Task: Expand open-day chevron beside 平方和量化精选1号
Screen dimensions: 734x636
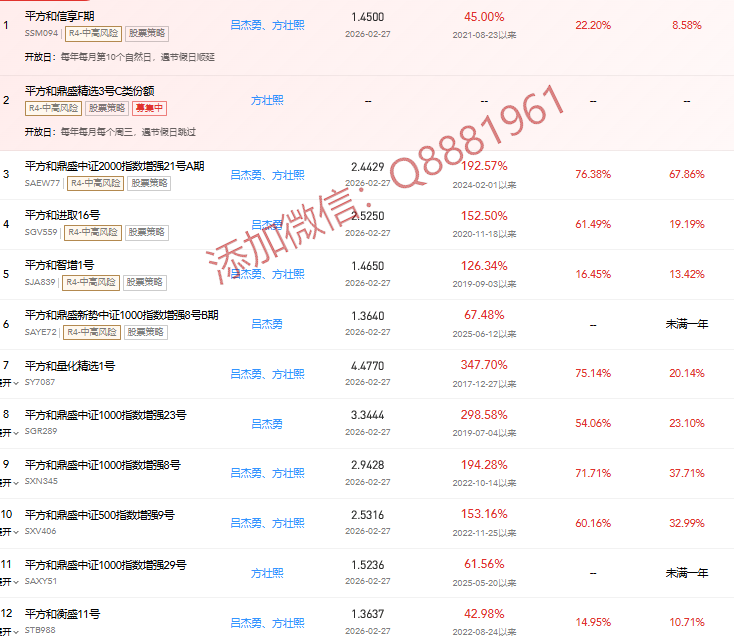Action: pyautogui.click(x=14, y=382)
